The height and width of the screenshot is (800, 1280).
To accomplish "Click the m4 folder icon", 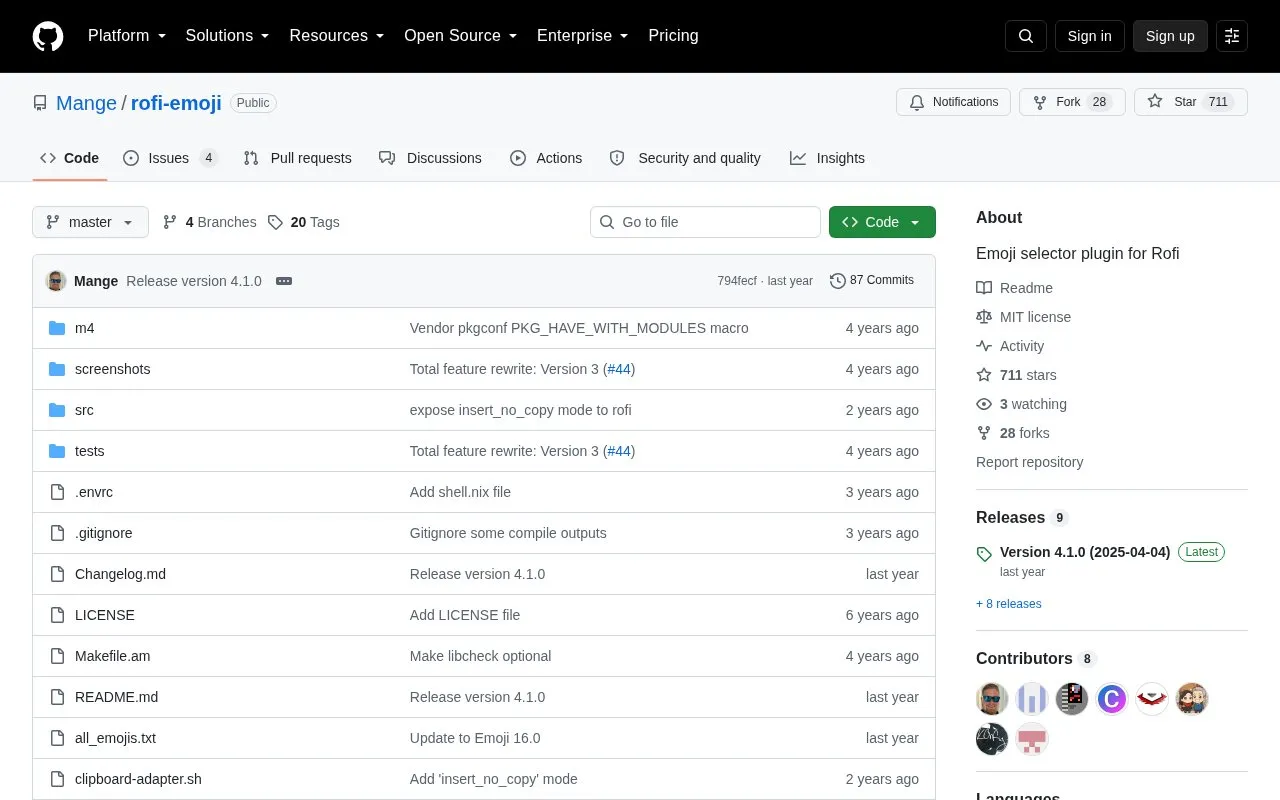I will tap(57, 328).
